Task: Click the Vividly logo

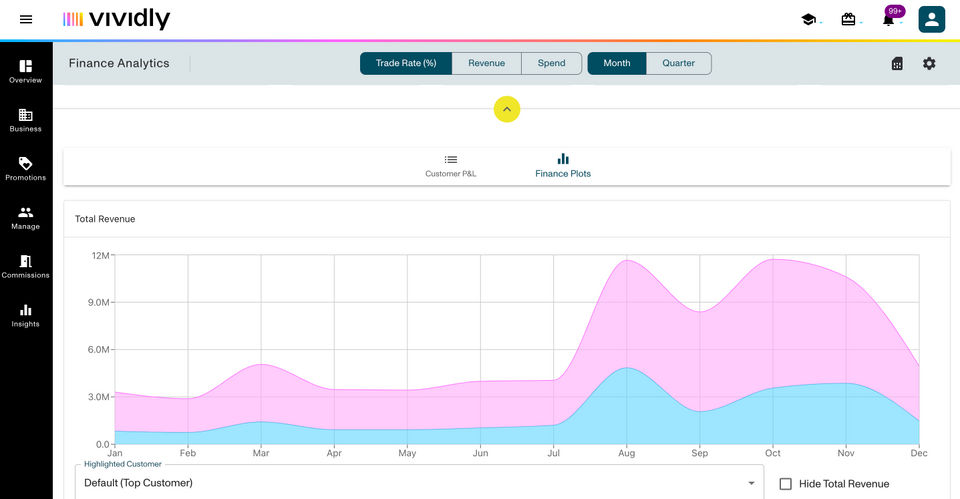Action: click(x=116, y=20)
